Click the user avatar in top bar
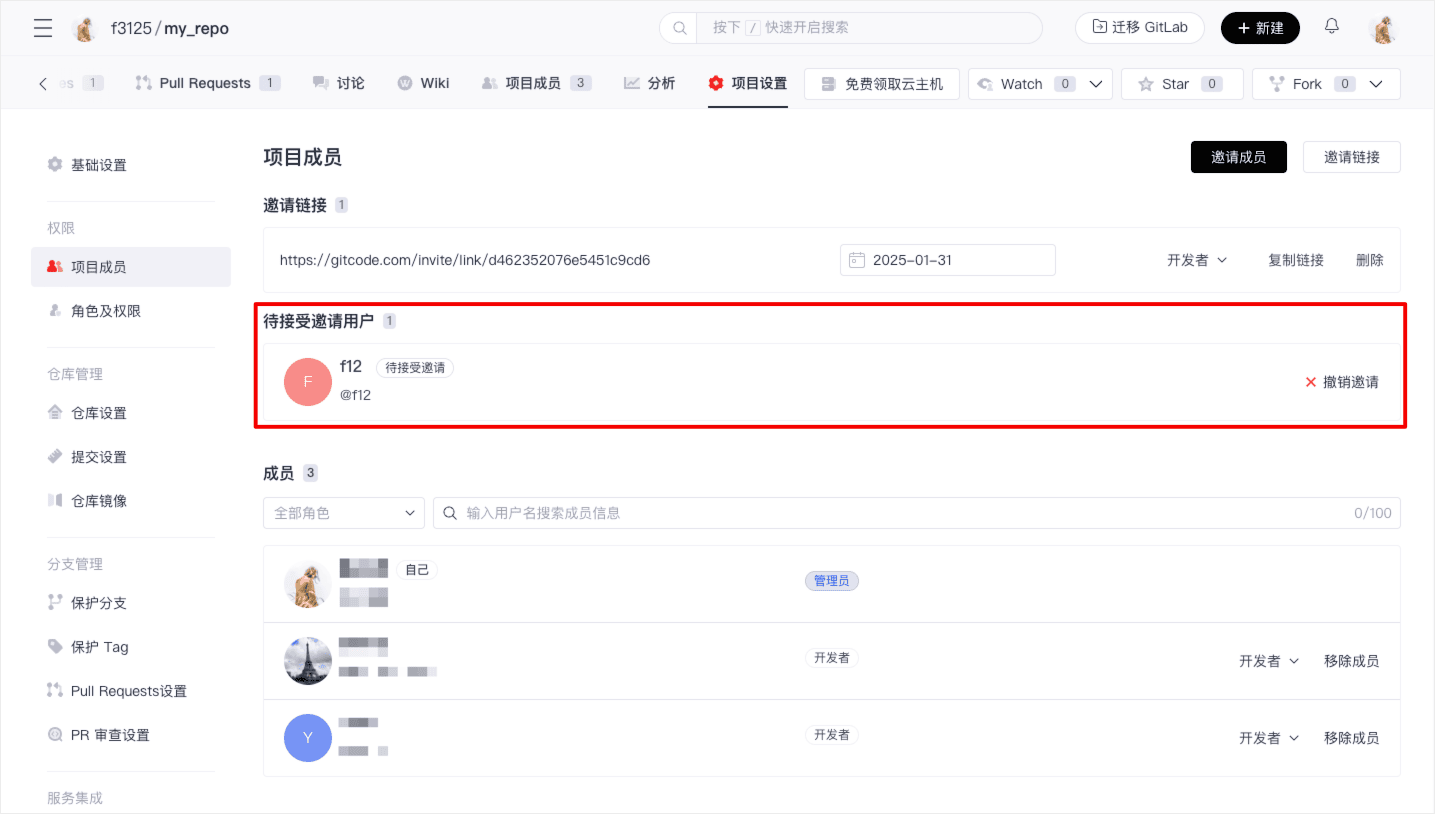 tap(1383, 28)
